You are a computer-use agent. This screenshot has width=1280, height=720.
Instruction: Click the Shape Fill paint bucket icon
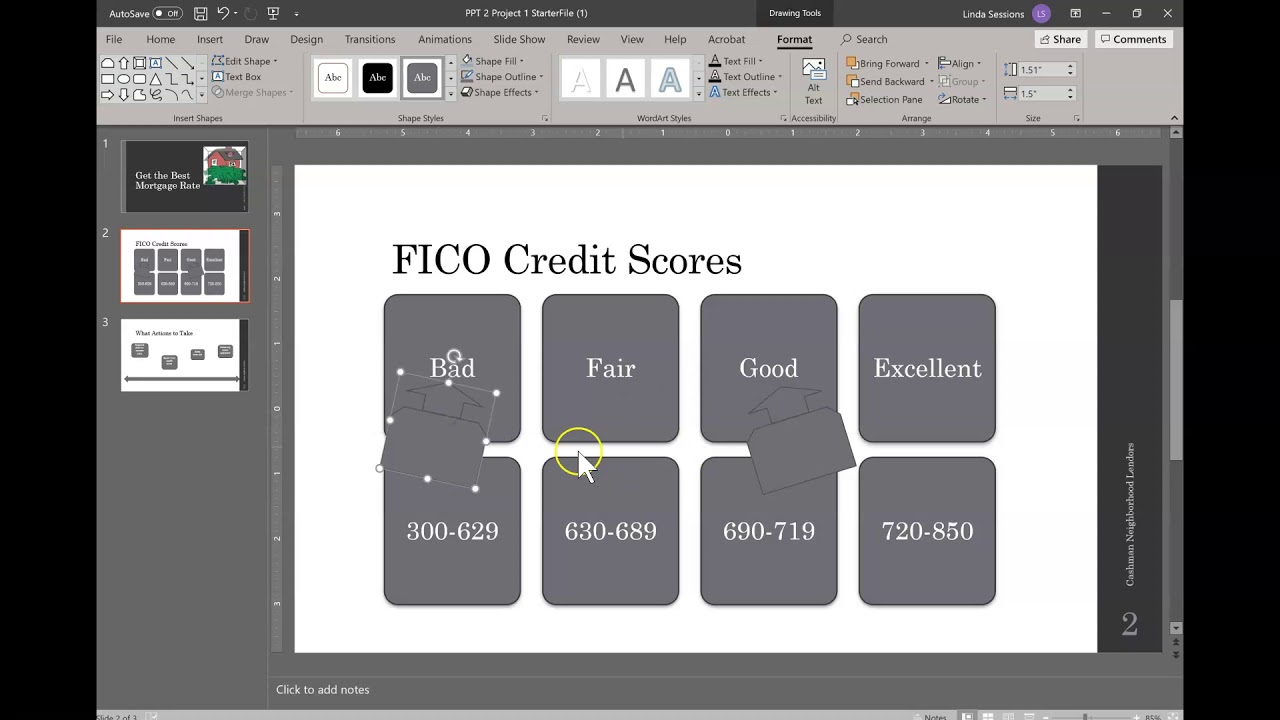click(x=467, y=61)
